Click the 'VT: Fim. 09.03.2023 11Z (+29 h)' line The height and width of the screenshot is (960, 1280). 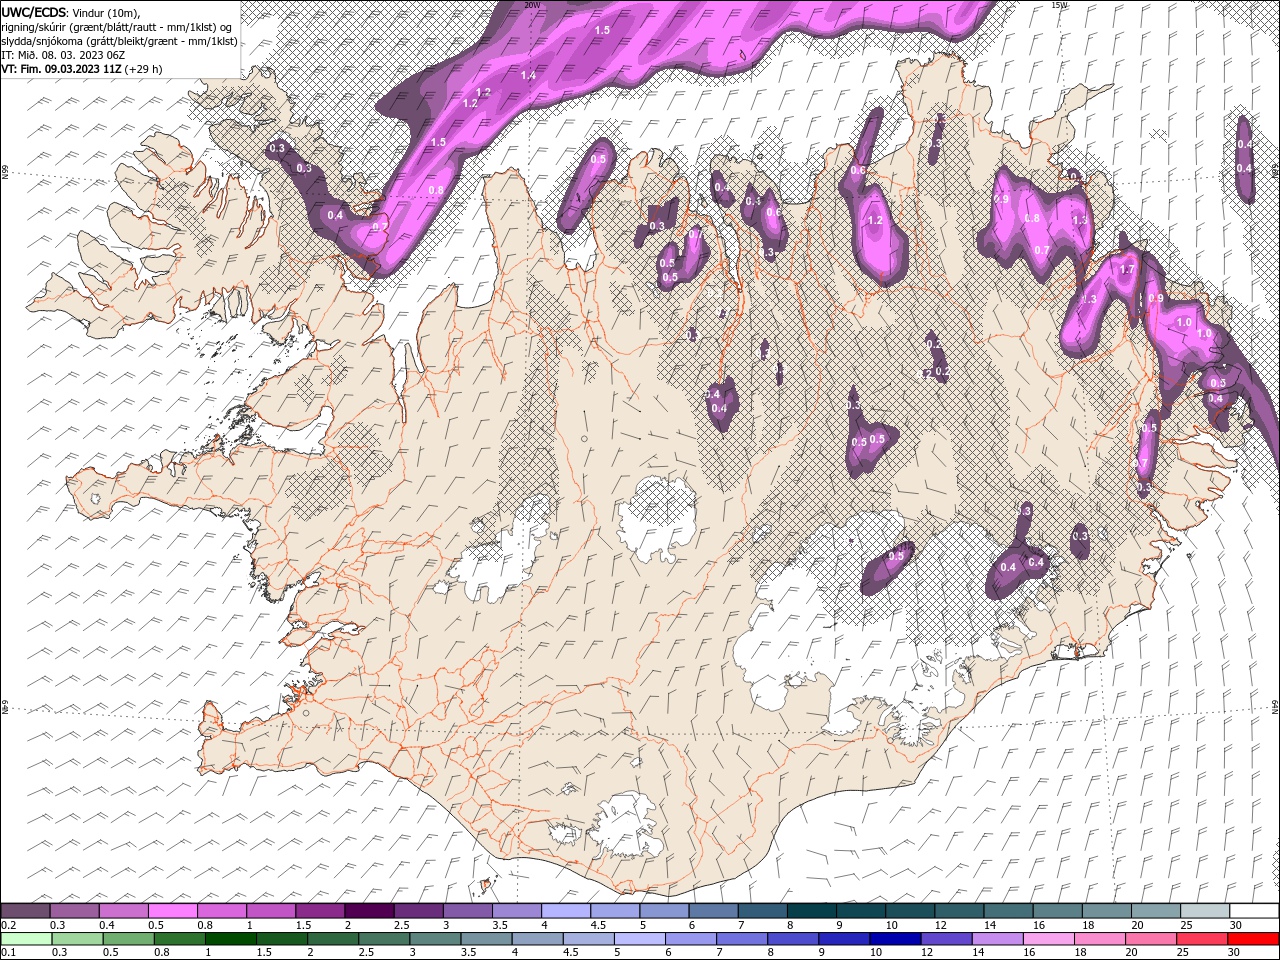82,69
